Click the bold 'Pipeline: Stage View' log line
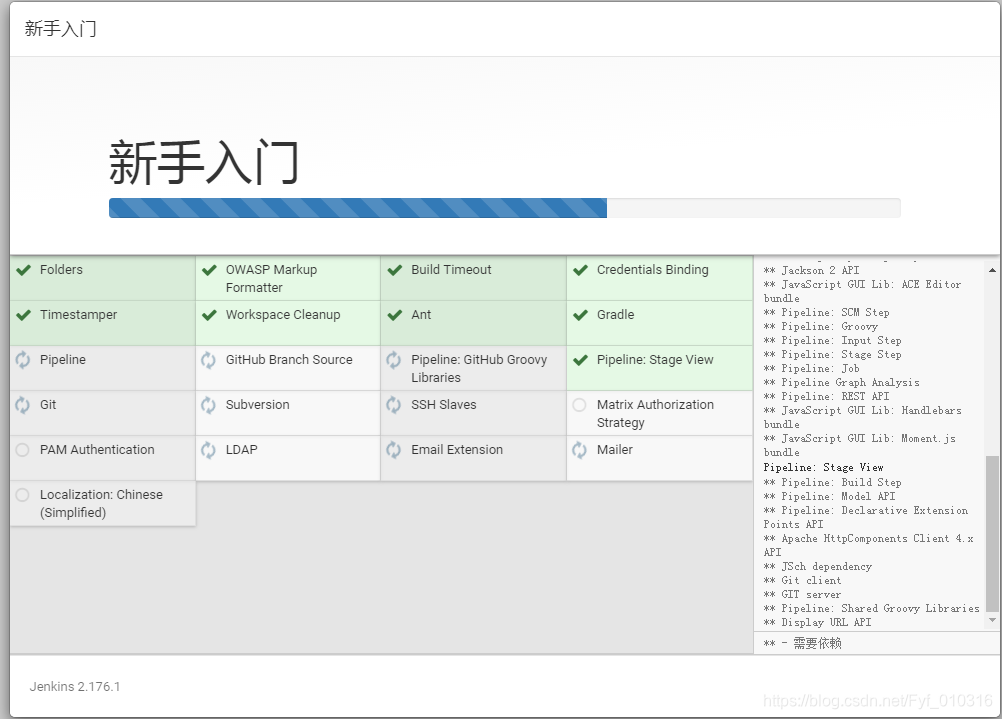Screen dimensions: 1002x719 click(823, 467)
